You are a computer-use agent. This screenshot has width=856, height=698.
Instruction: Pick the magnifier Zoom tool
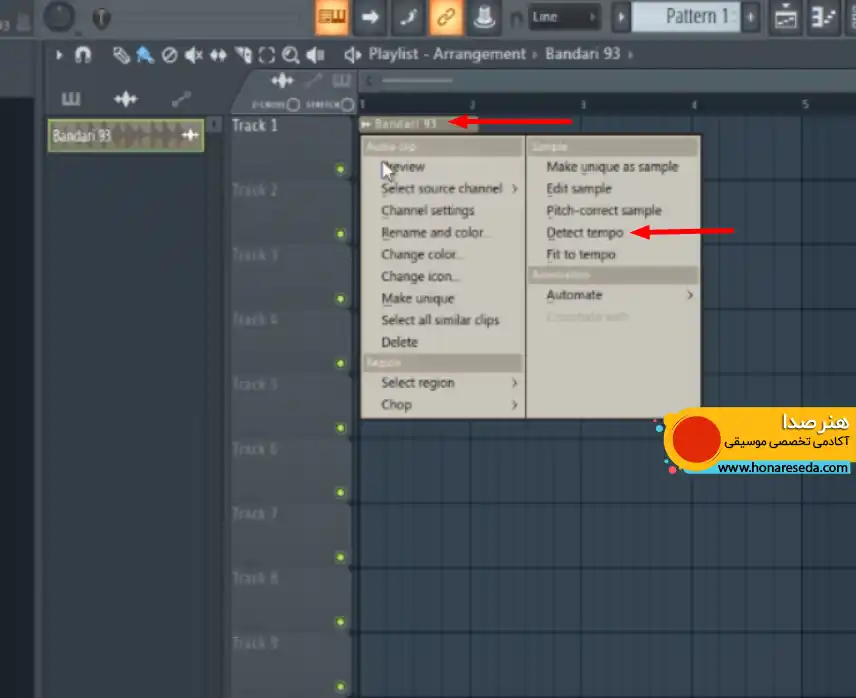290,55
